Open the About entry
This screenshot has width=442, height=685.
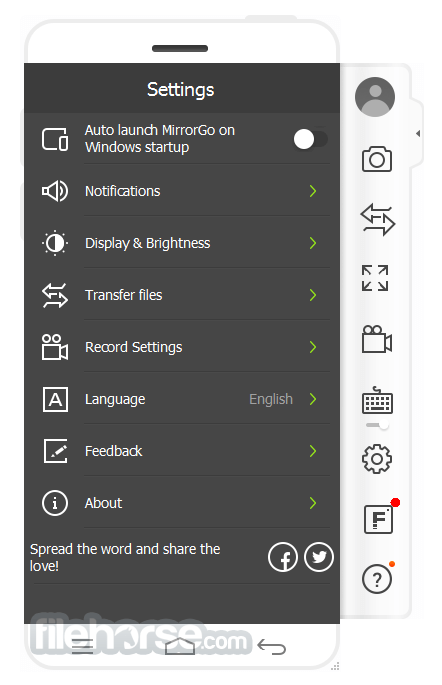tap(182, 503)
